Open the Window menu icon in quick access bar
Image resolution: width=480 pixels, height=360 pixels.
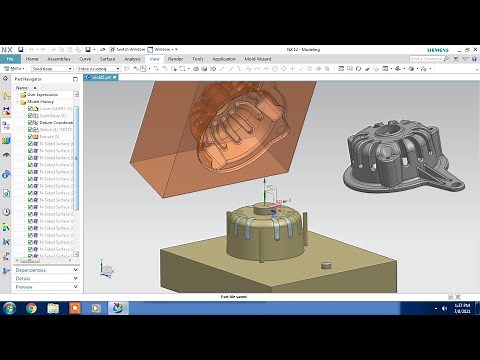pos(150,49)
